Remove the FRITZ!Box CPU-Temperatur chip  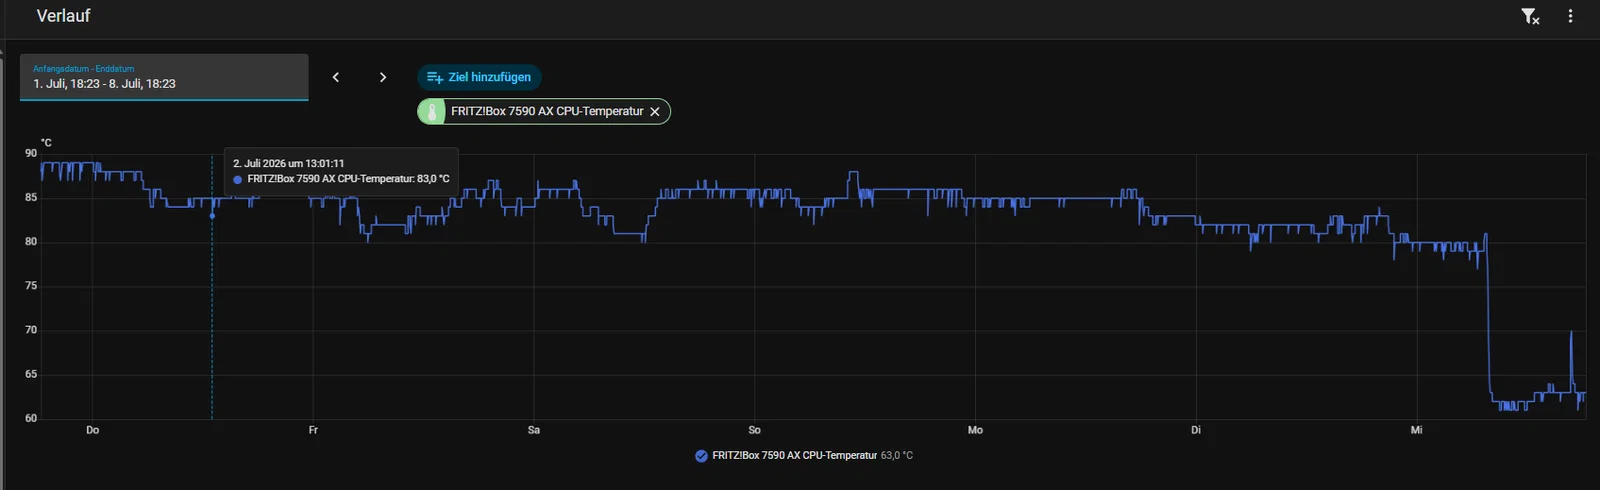pos(655,112)
